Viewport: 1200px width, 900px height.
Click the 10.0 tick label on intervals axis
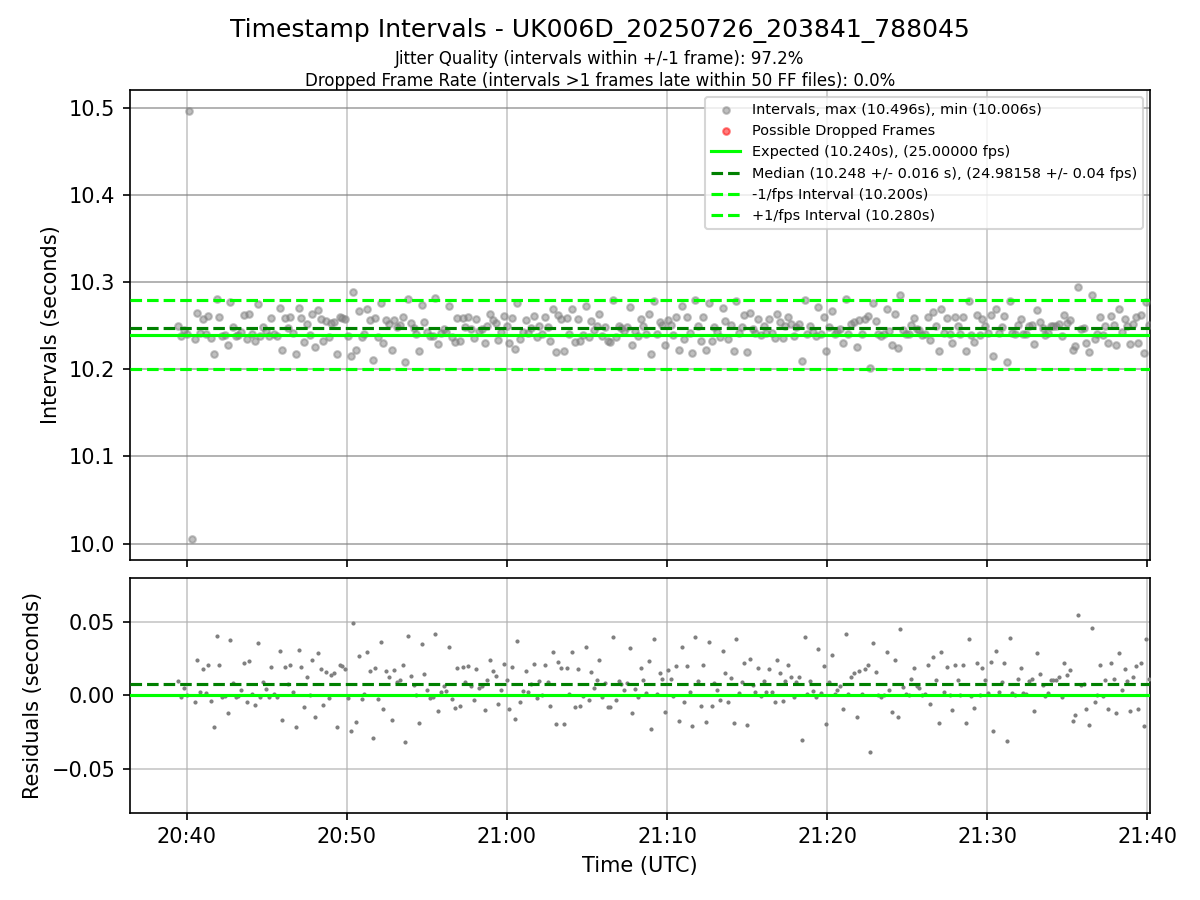(x=92, y=544)
